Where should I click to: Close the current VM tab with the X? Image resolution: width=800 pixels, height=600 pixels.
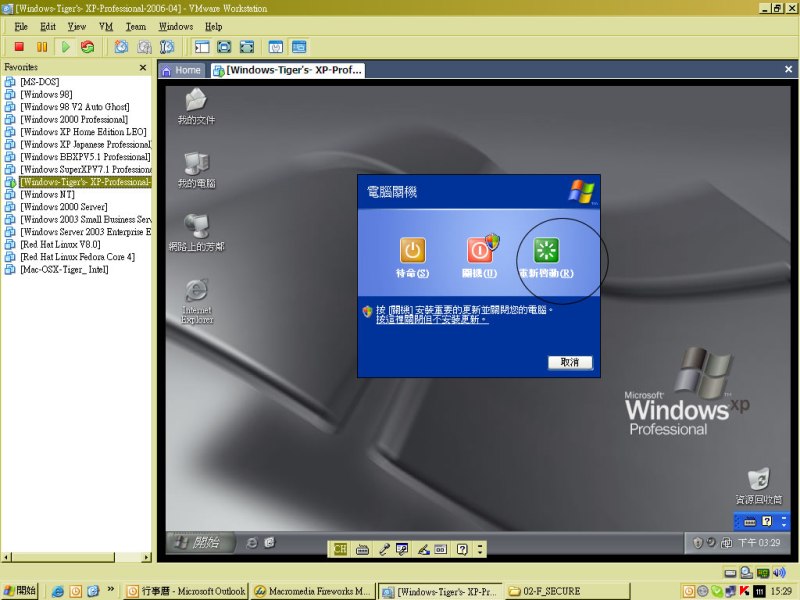(788, 69)
